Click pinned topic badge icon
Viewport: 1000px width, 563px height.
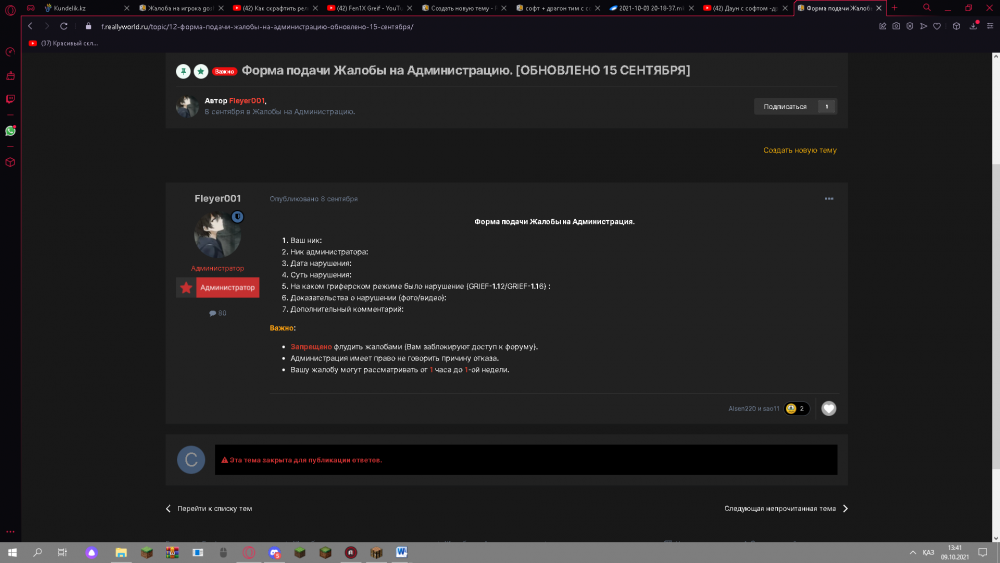click(x=183, y=71)
